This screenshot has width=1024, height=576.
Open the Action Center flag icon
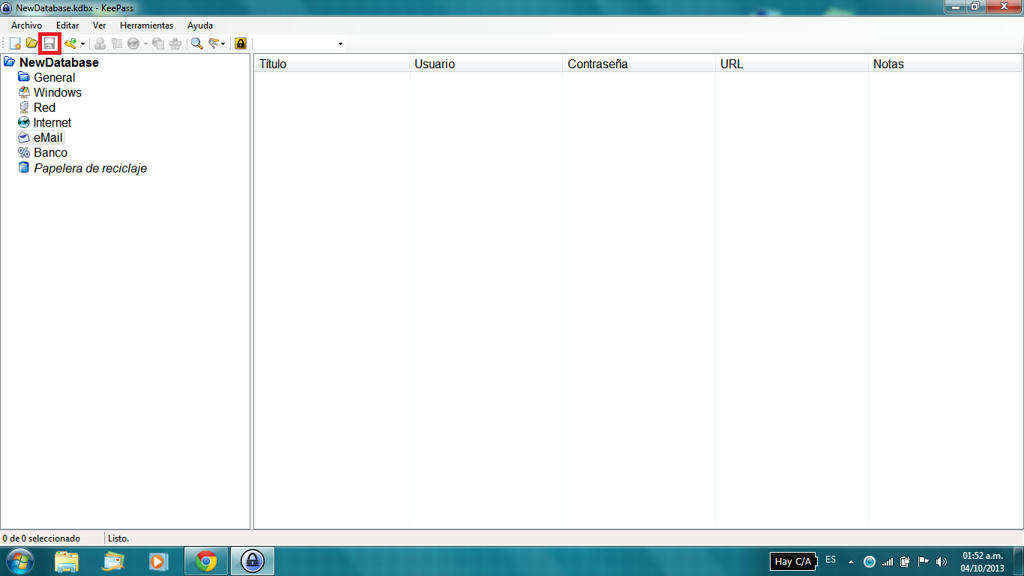tap(923, 562)
